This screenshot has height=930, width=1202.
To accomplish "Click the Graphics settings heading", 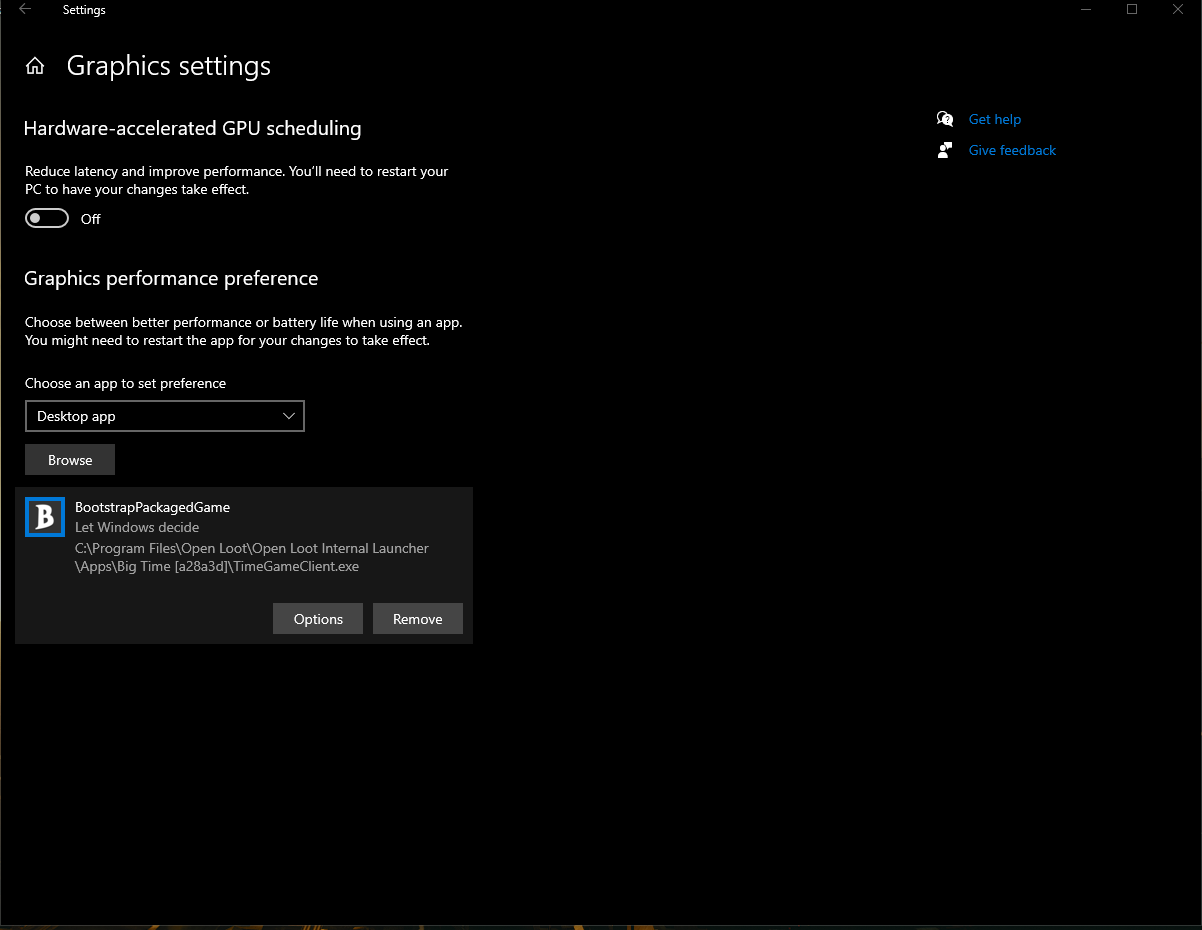I will coord(169,66).
